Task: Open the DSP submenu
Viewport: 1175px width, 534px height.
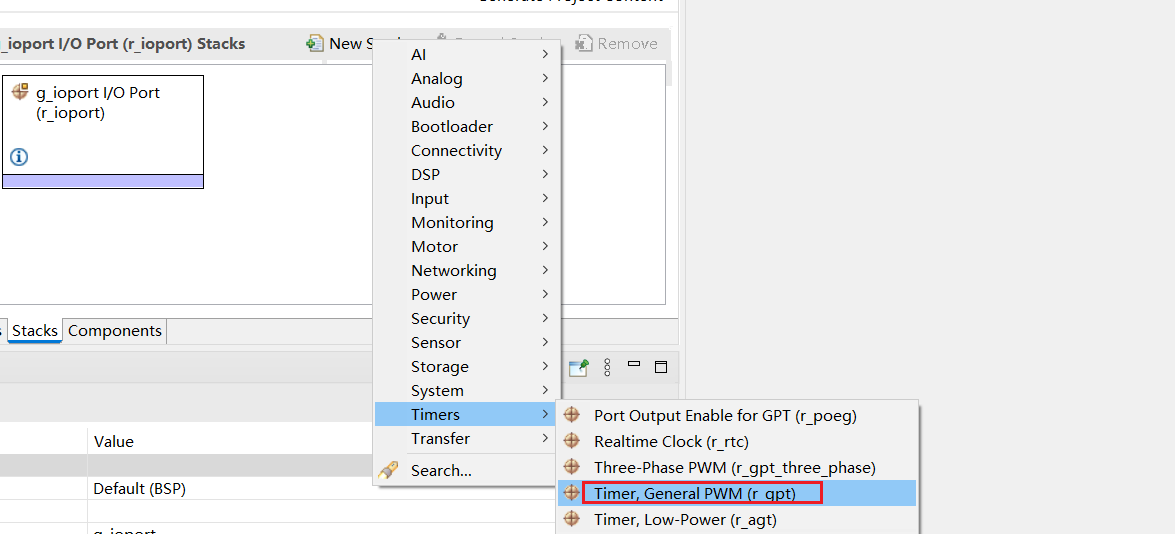Action: coord(467,175)
